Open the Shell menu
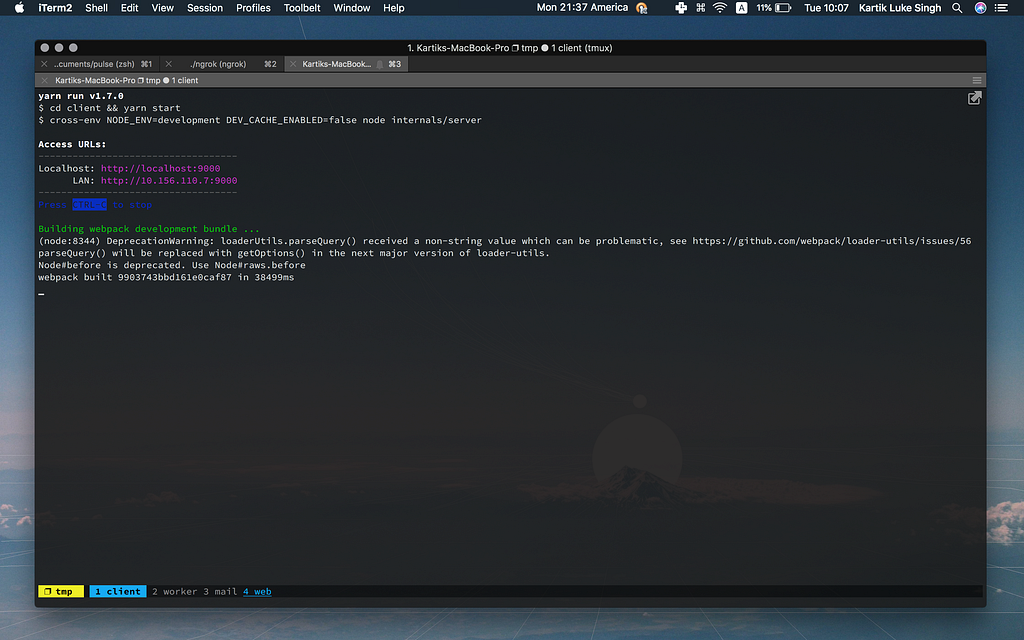The height and width of the screenshot is (640, 1024). (x=96, y=8)
